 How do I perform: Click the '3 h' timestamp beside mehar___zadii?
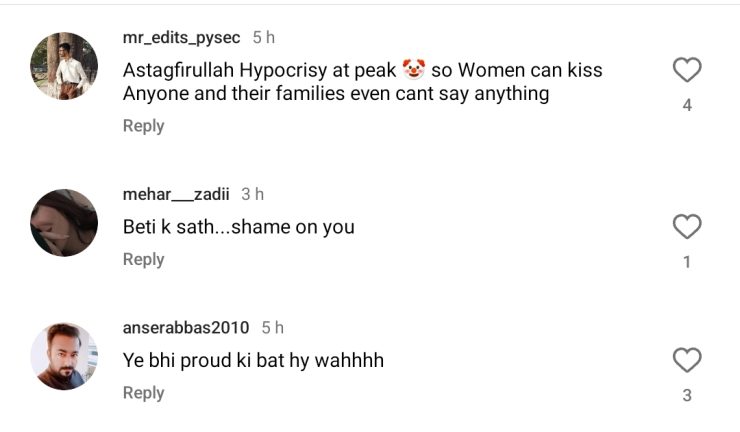(252, 194)
